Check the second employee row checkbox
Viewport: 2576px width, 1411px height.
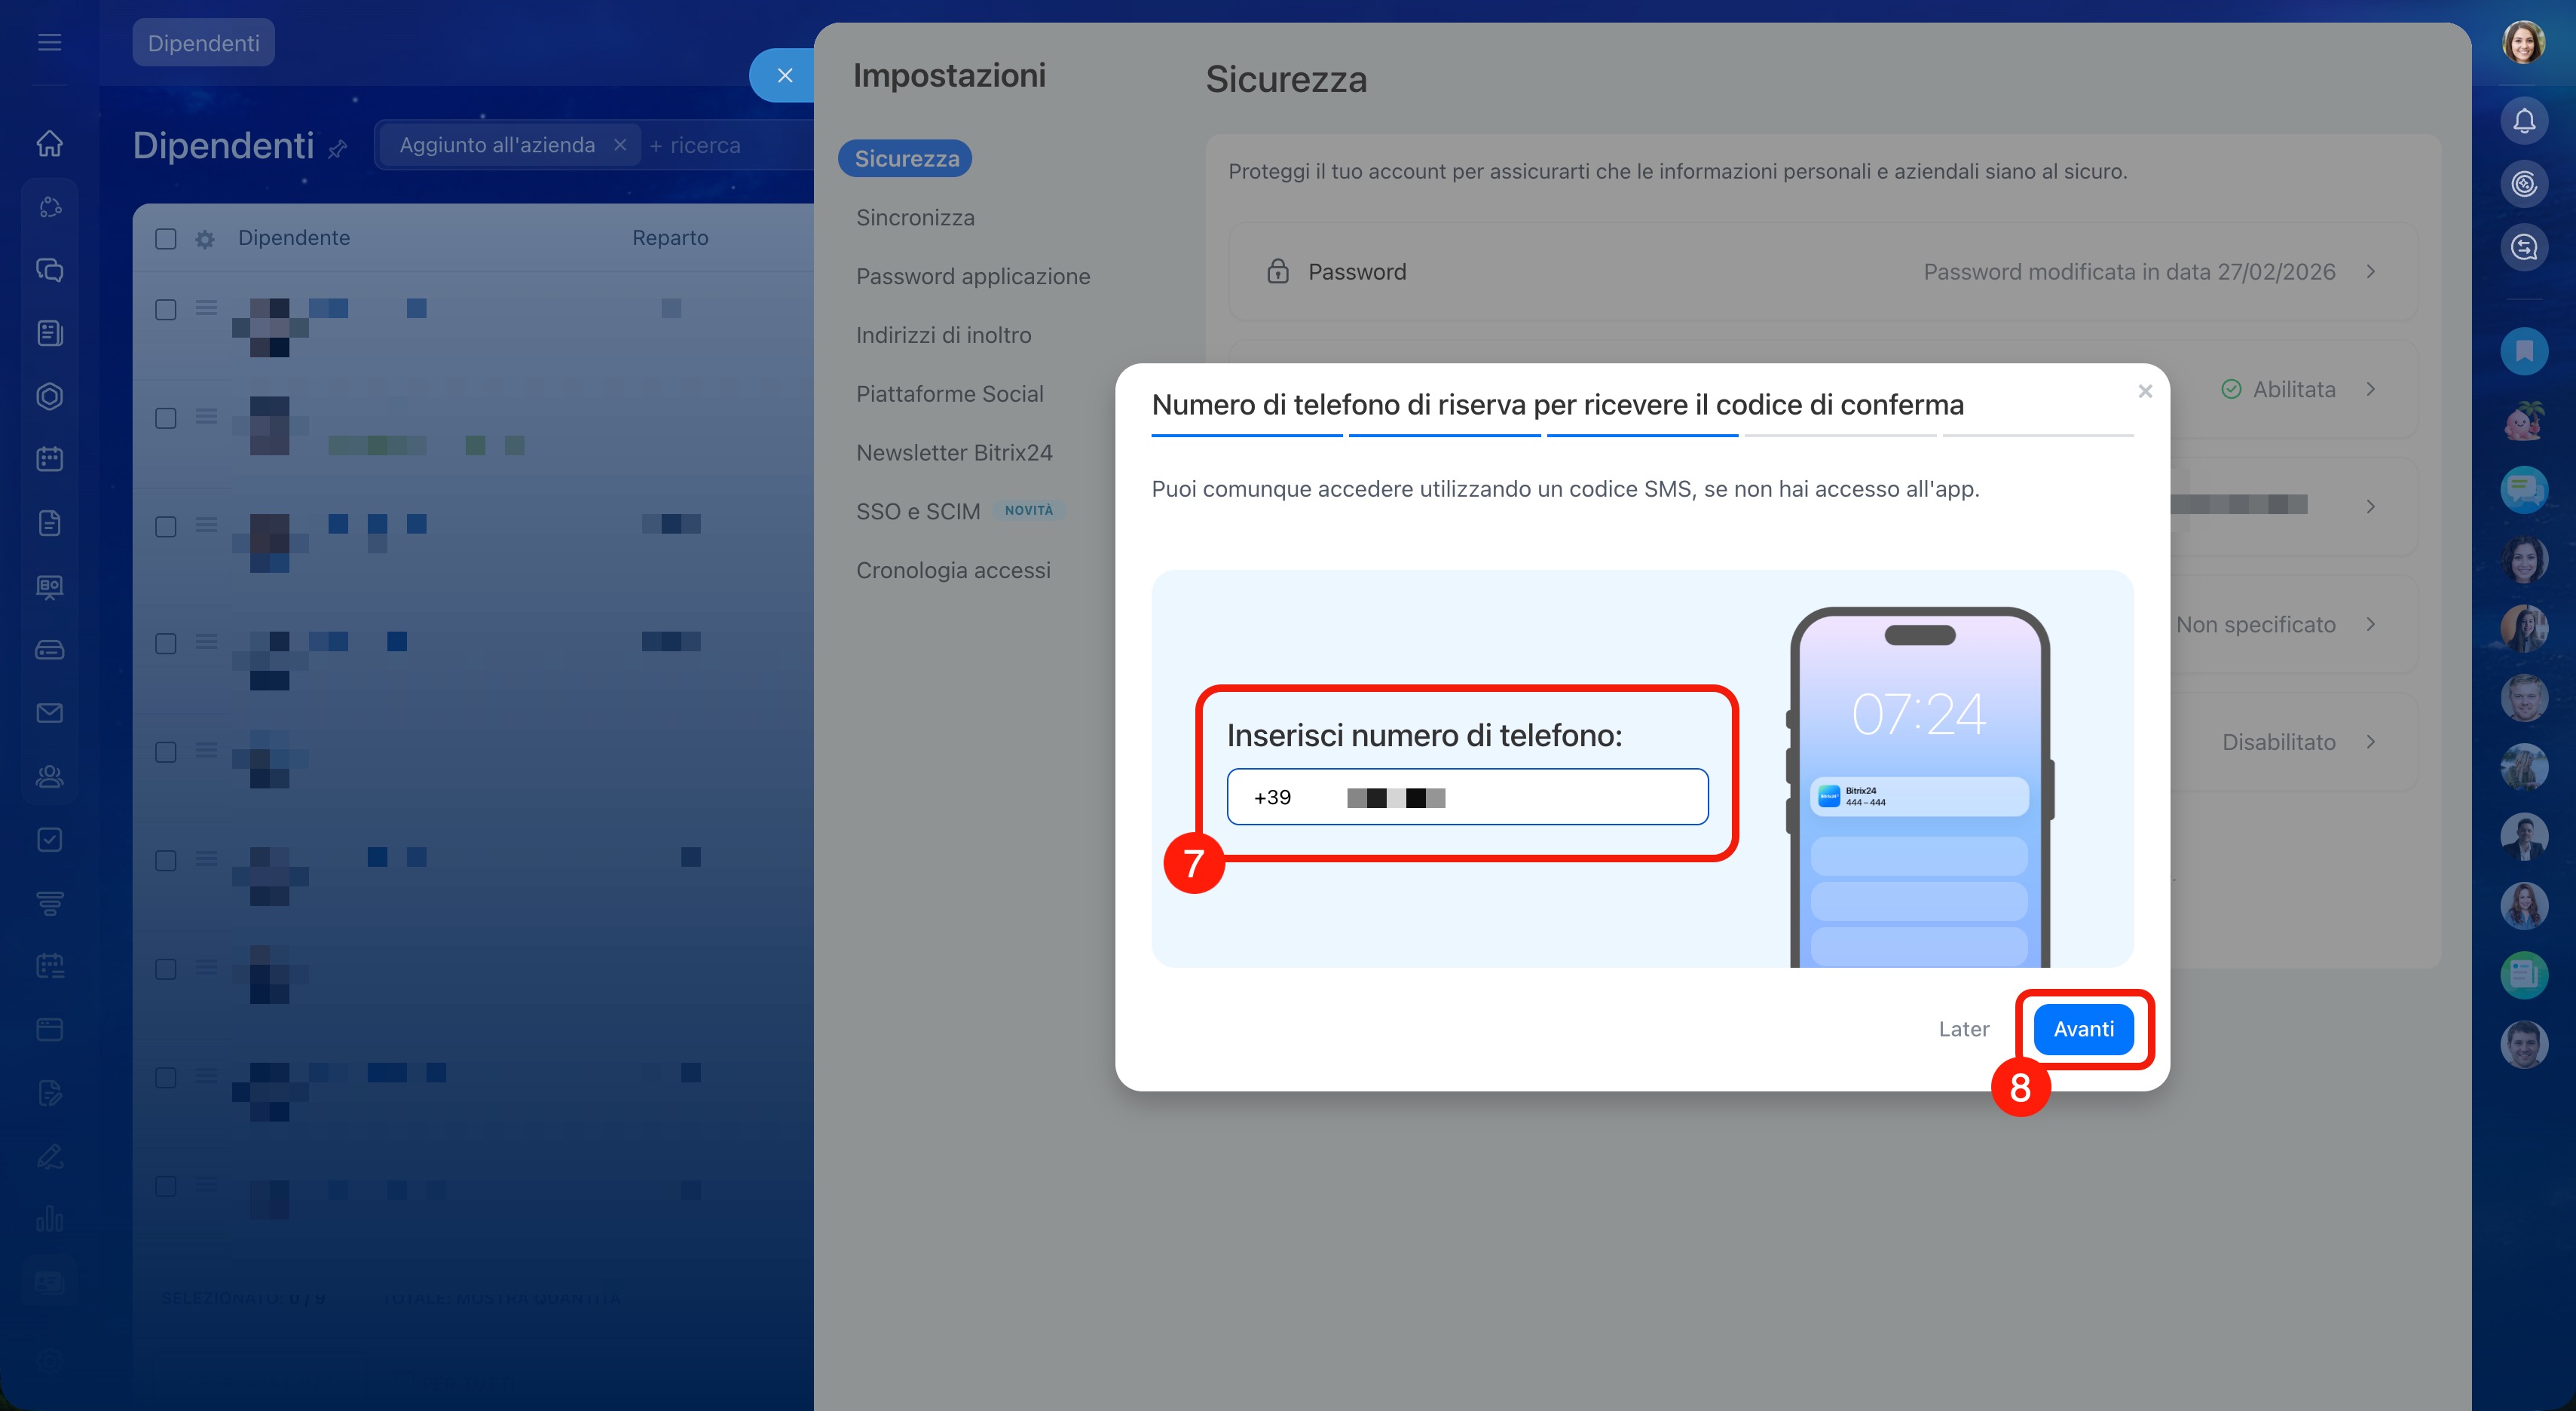click(x=166, y=418)
